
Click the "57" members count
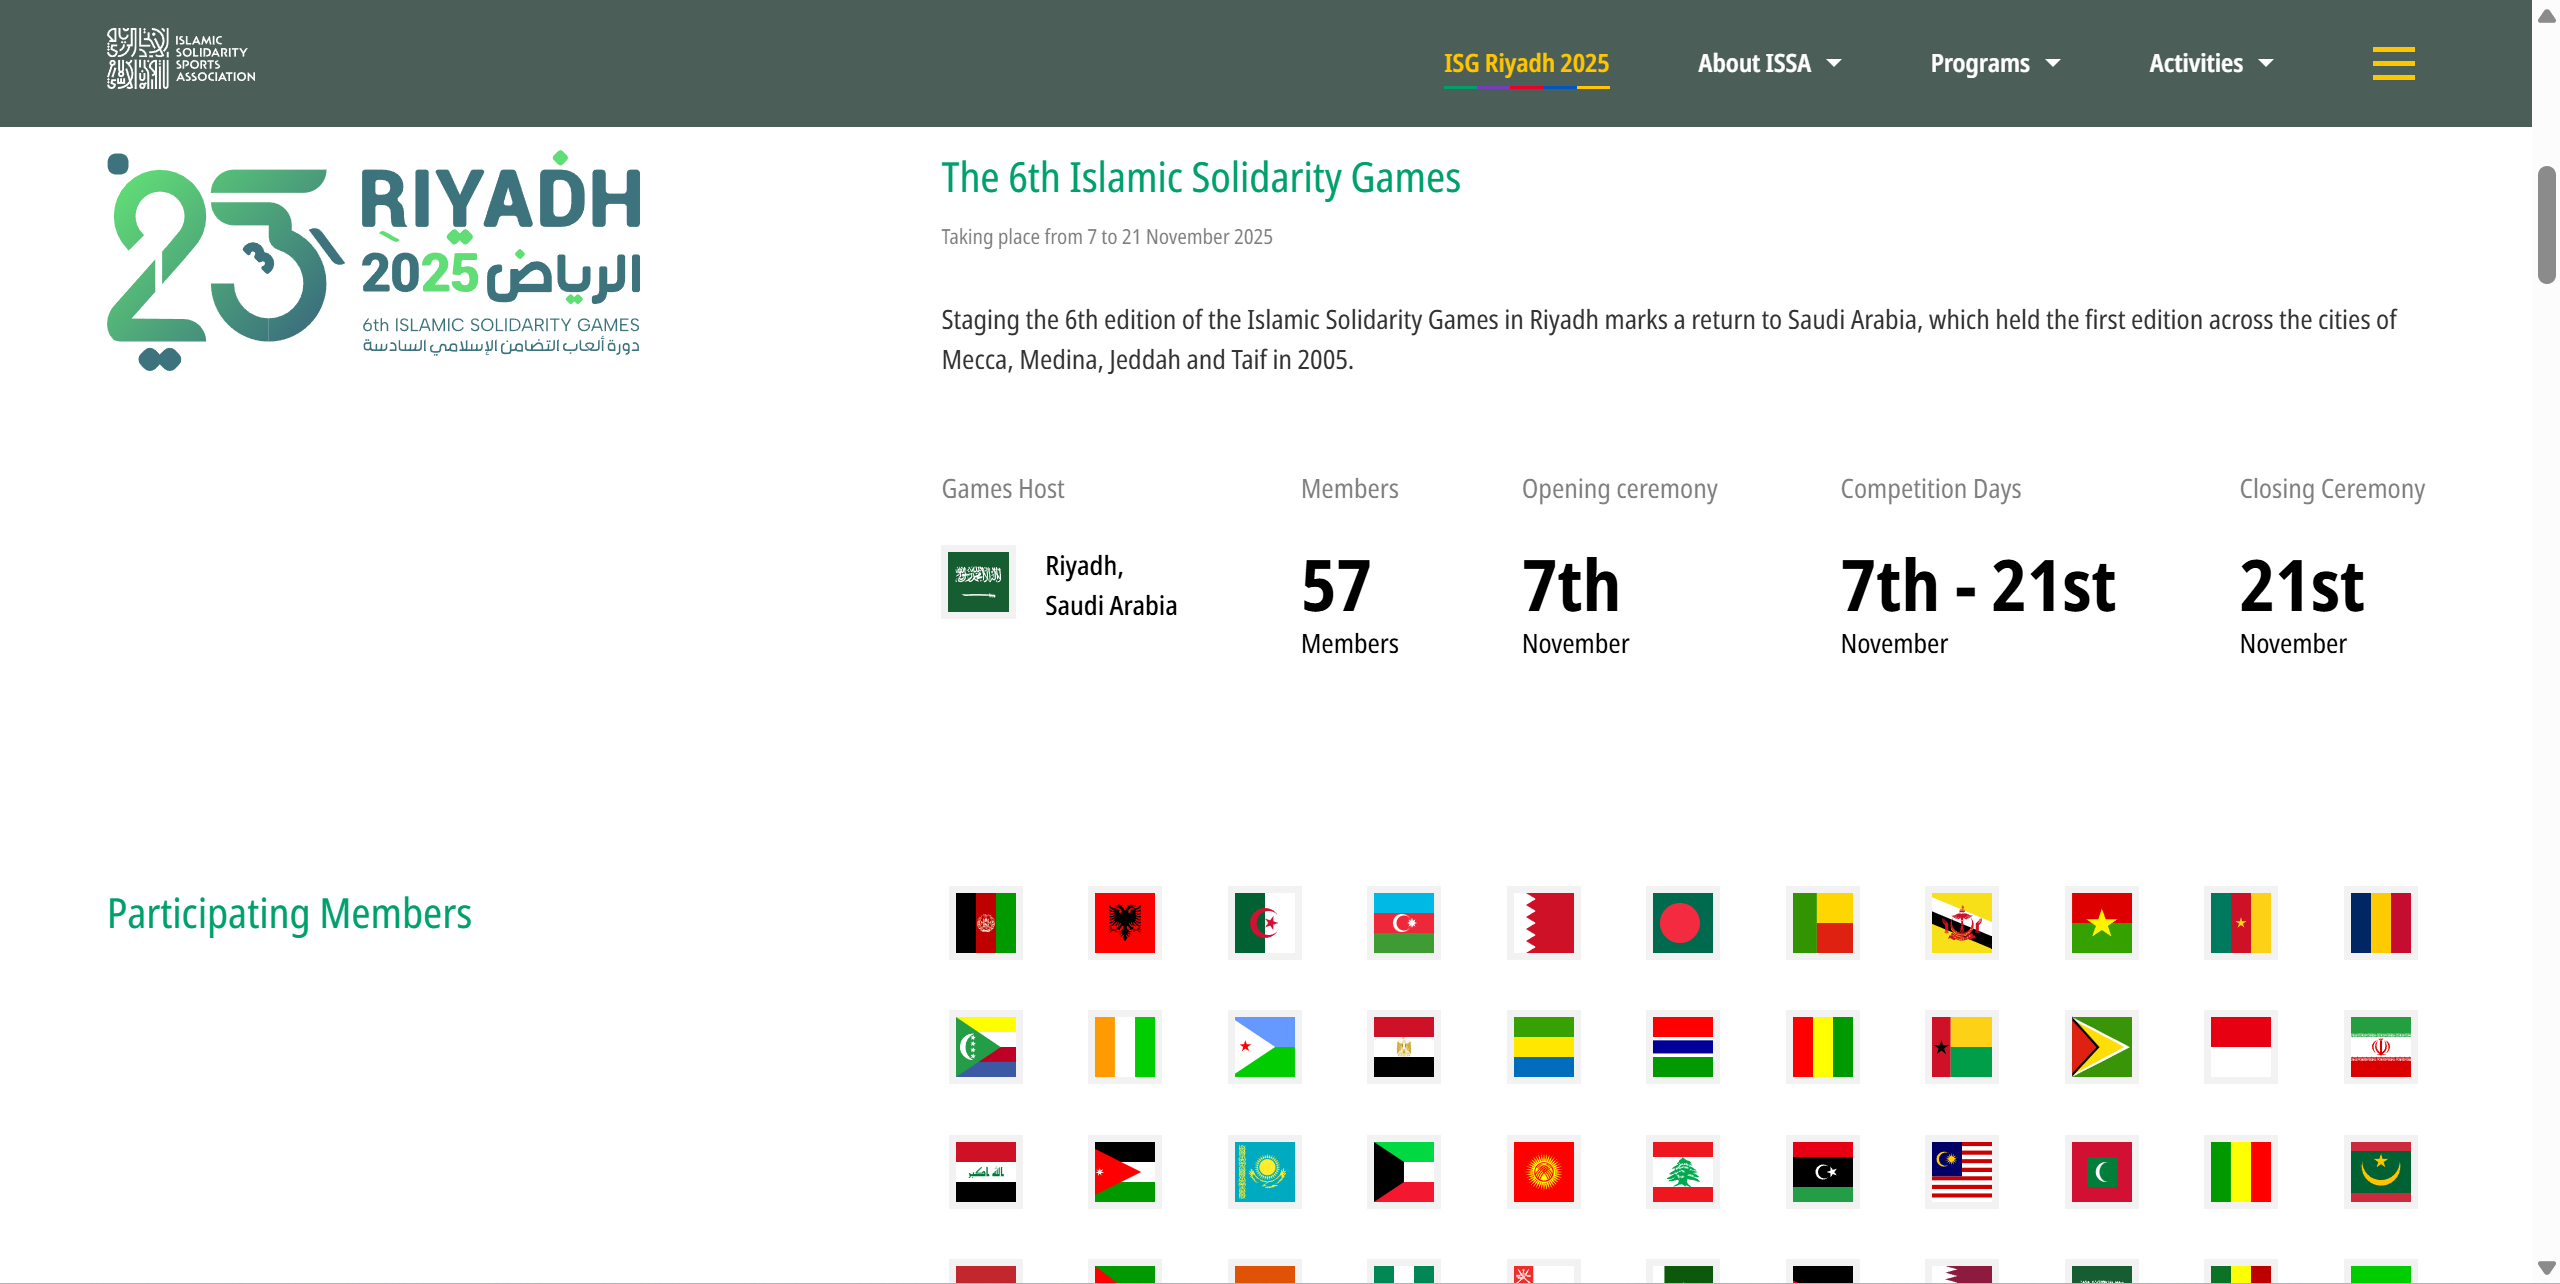pos(1336,586)
